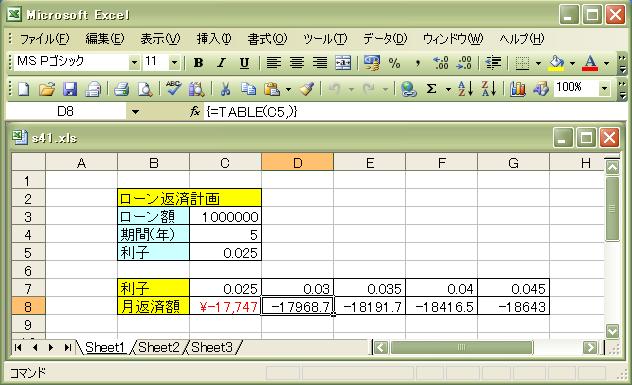
Task: Open the データ(D) menu
Action: 385,39
